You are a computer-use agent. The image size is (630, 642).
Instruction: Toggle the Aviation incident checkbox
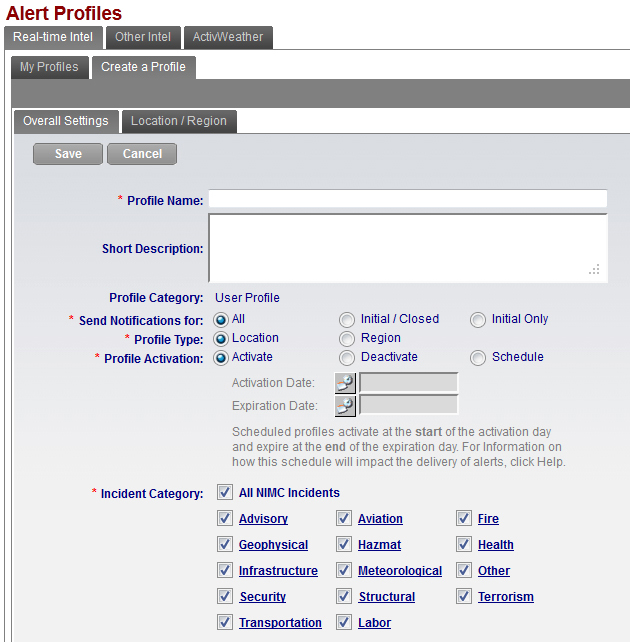coord(344,519)
